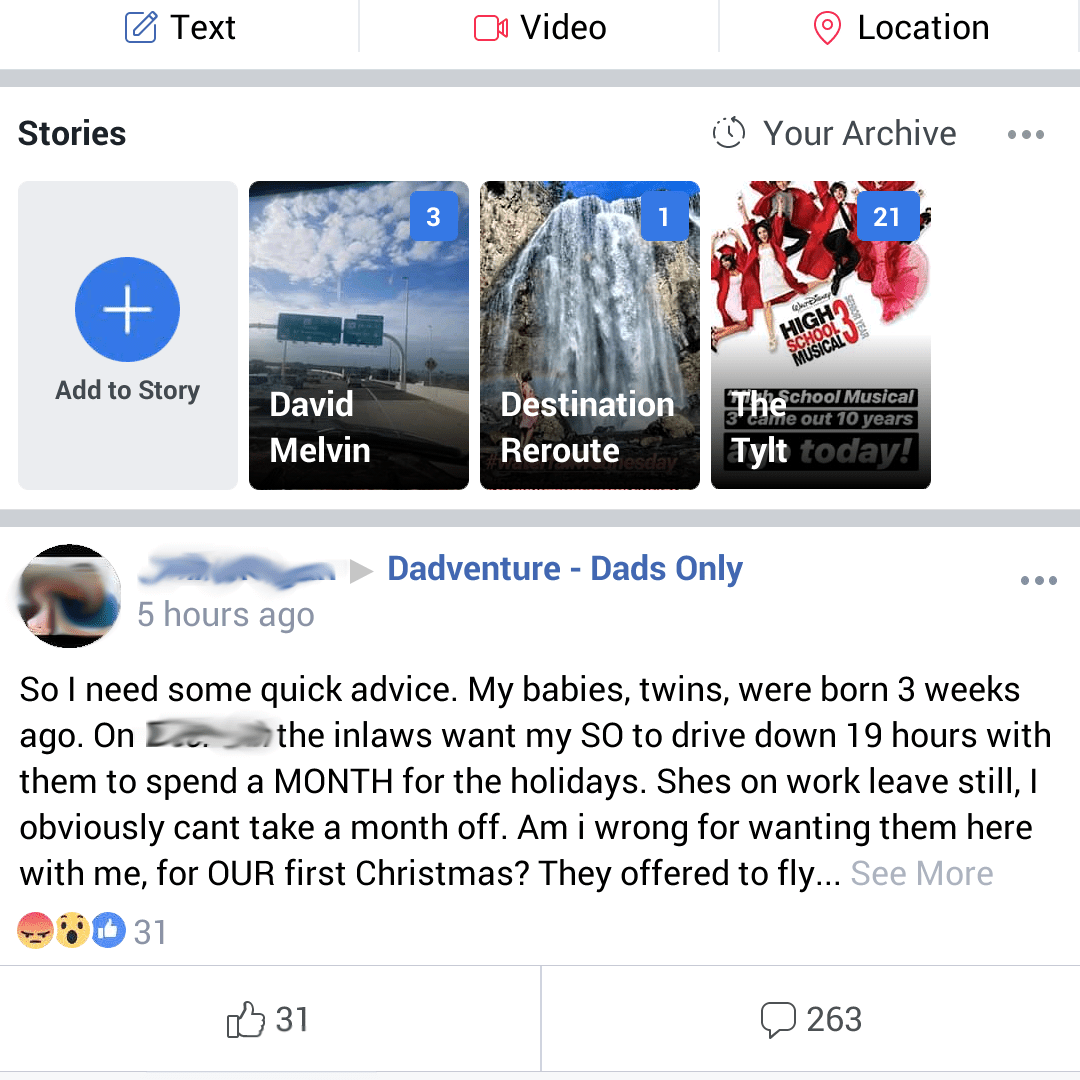Screen dimensions: 1080x1080
Task: Open Stories three-dot options menu
Action: coord(1026,134)
